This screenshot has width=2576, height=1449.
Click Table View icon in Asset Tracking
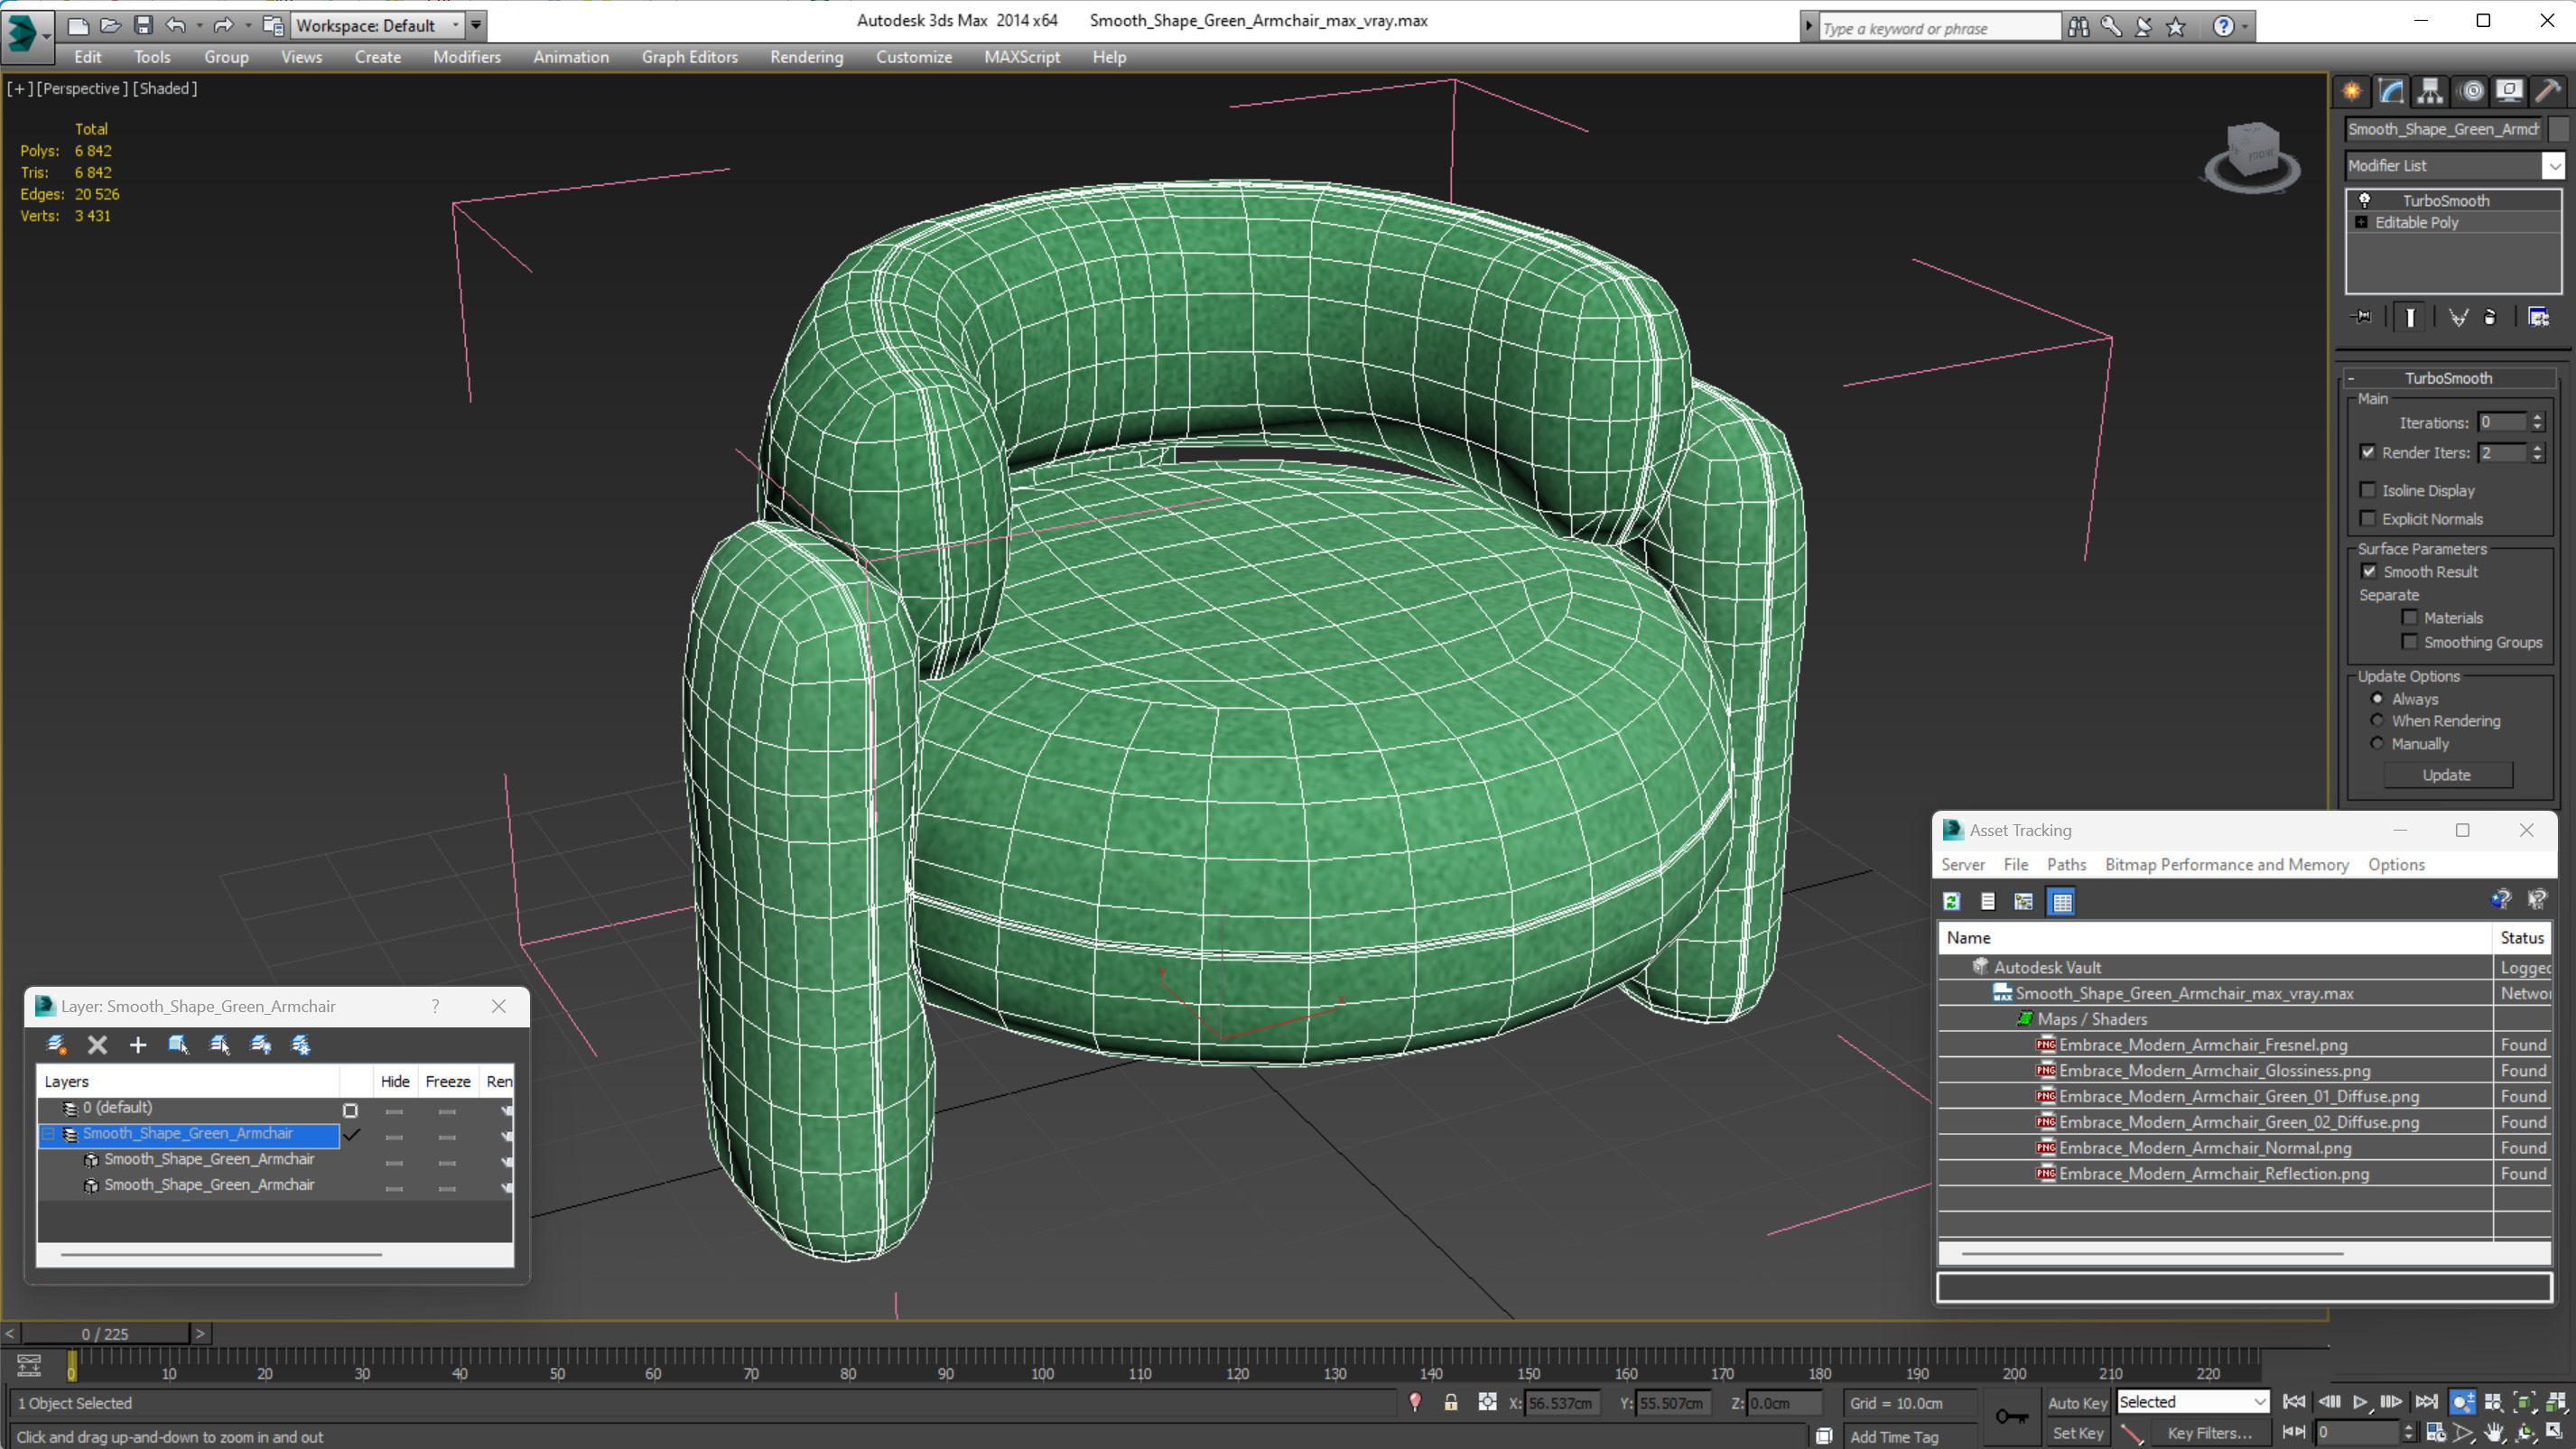2062,901
